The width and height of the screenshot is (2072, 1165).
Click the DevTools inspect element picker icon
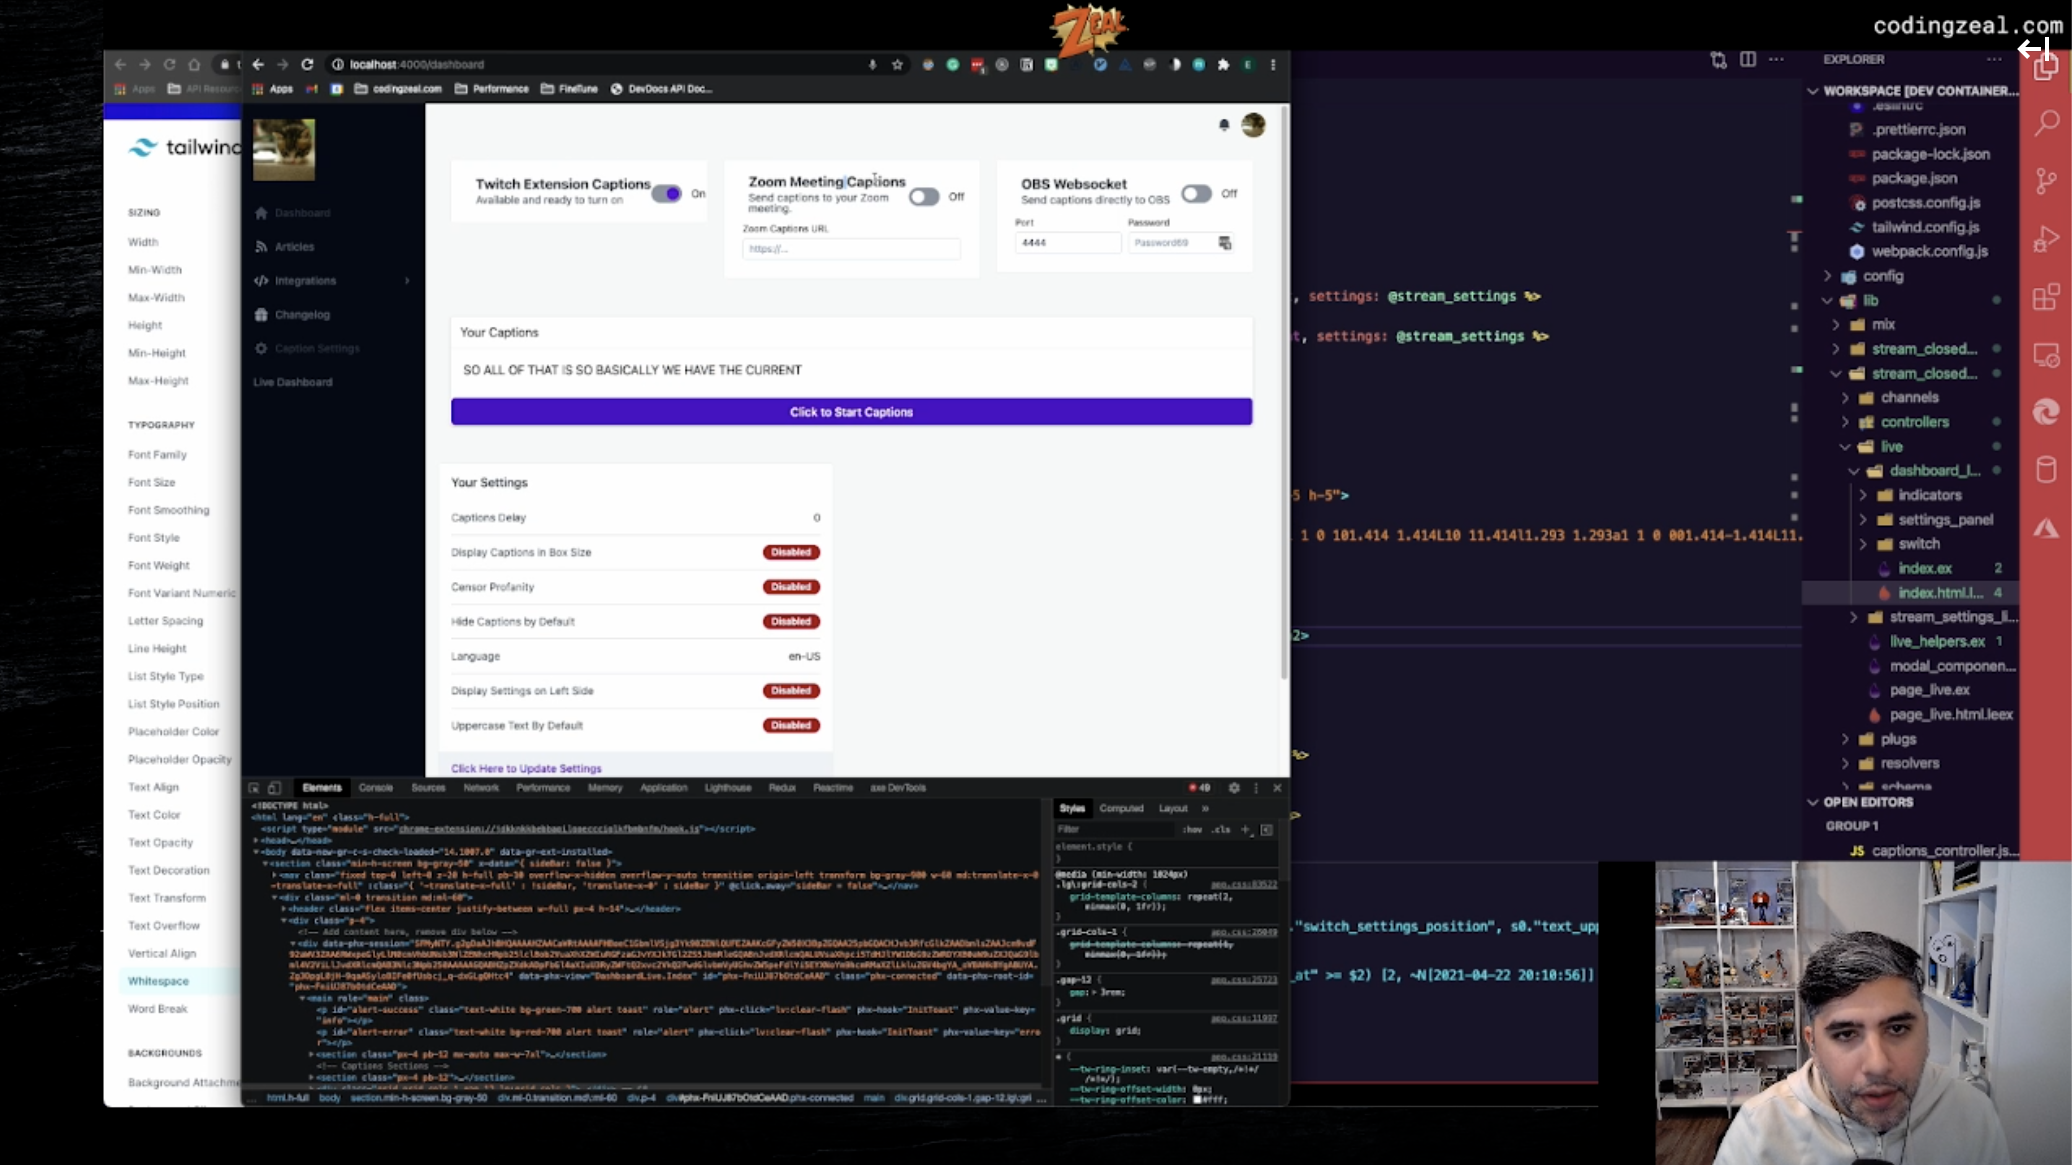tap(254, 788)
